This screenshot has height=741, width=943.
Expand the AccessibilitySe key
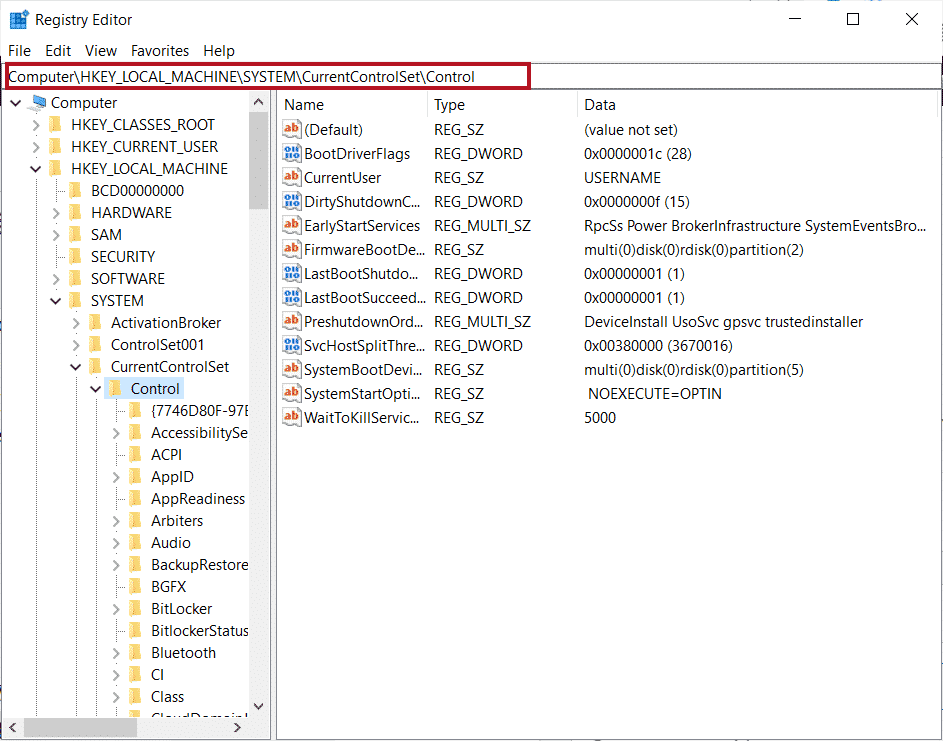click(x=116, y=433)
